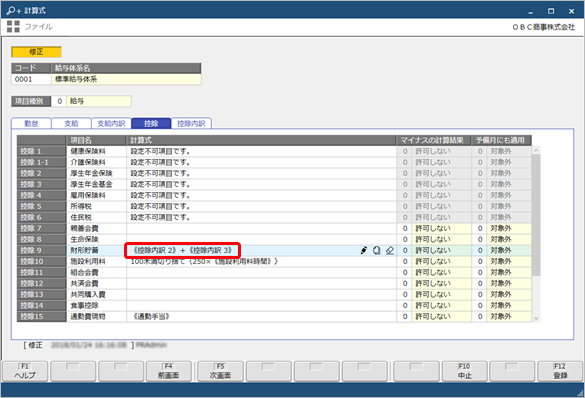The height and width of the screenshot is (398, 585).
Task: Click 対象外 cell in 生命保険 row
Action: 509,239
